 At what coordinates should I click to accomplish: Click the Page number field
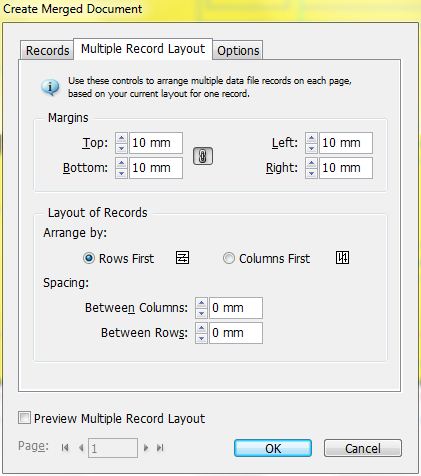(113, 448)
